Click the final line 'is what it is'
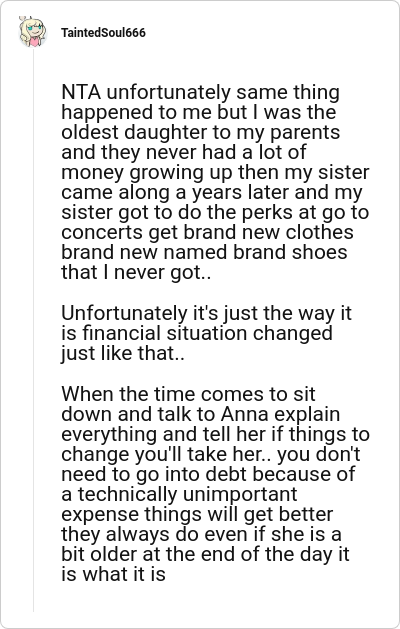400x629 pixels. [114, 574]
